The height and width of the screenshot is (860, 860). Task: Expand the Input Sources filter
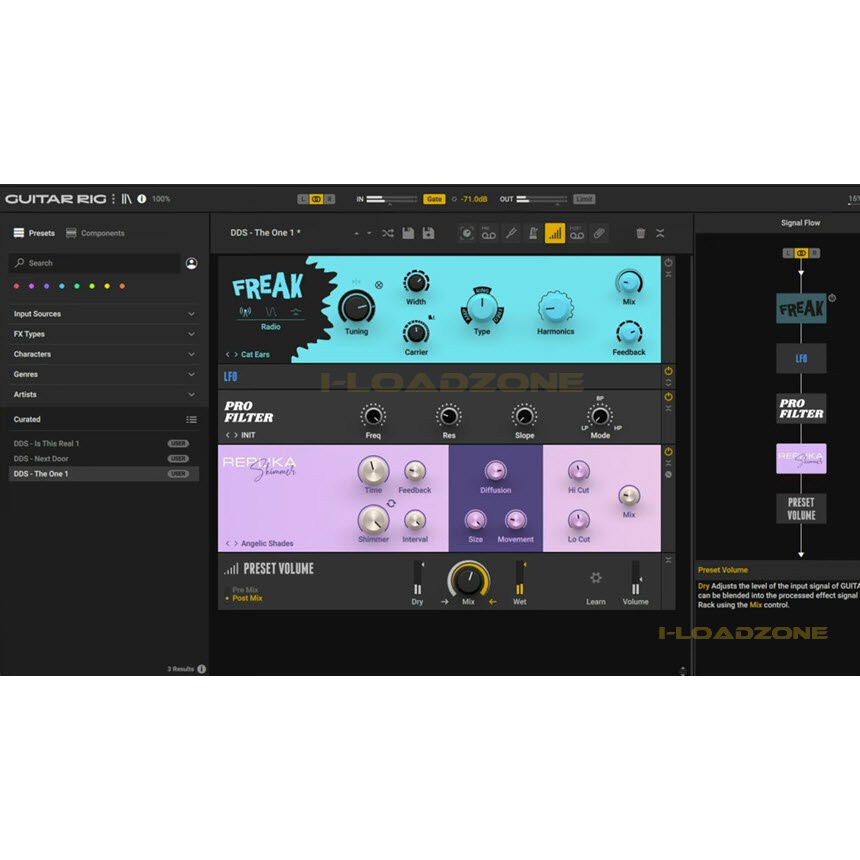click(x=104, y=314)
